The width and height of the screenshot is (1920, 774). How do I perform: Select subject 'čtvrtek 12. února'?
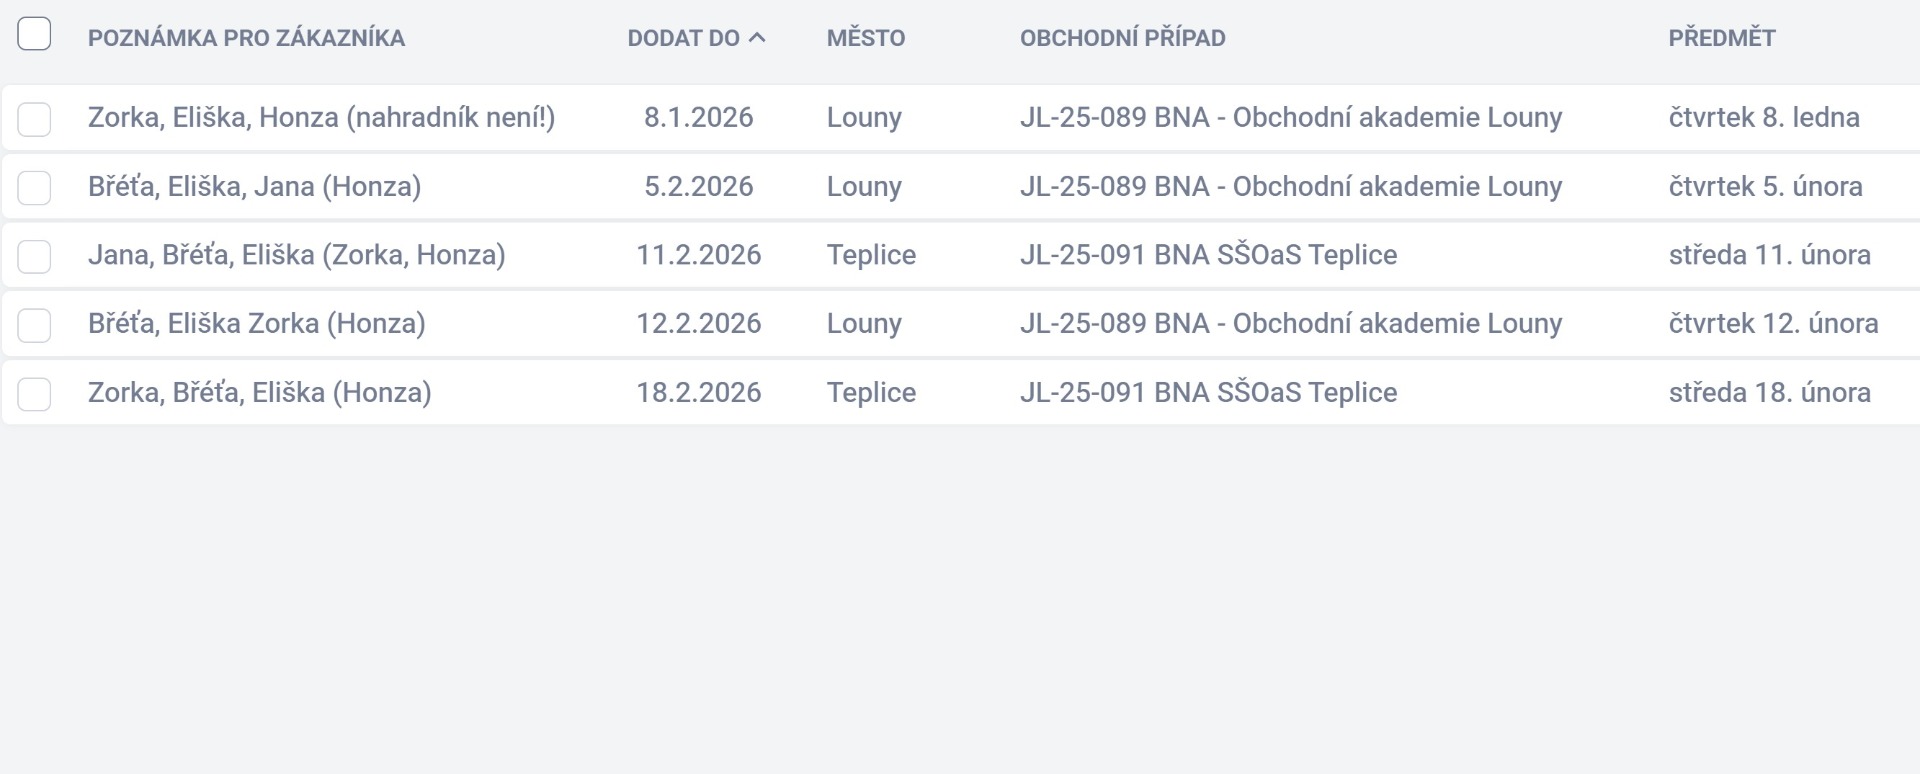point(1772,324)
